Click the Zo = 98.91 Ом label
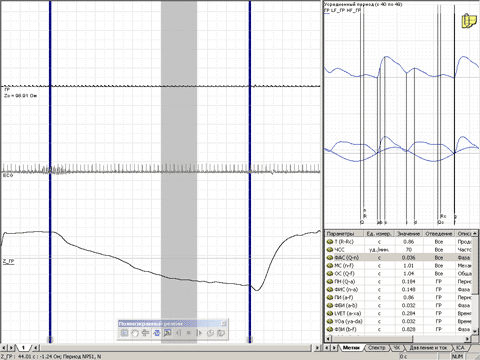The width and height of the screenshot is (480, 360). coord(20,96)
